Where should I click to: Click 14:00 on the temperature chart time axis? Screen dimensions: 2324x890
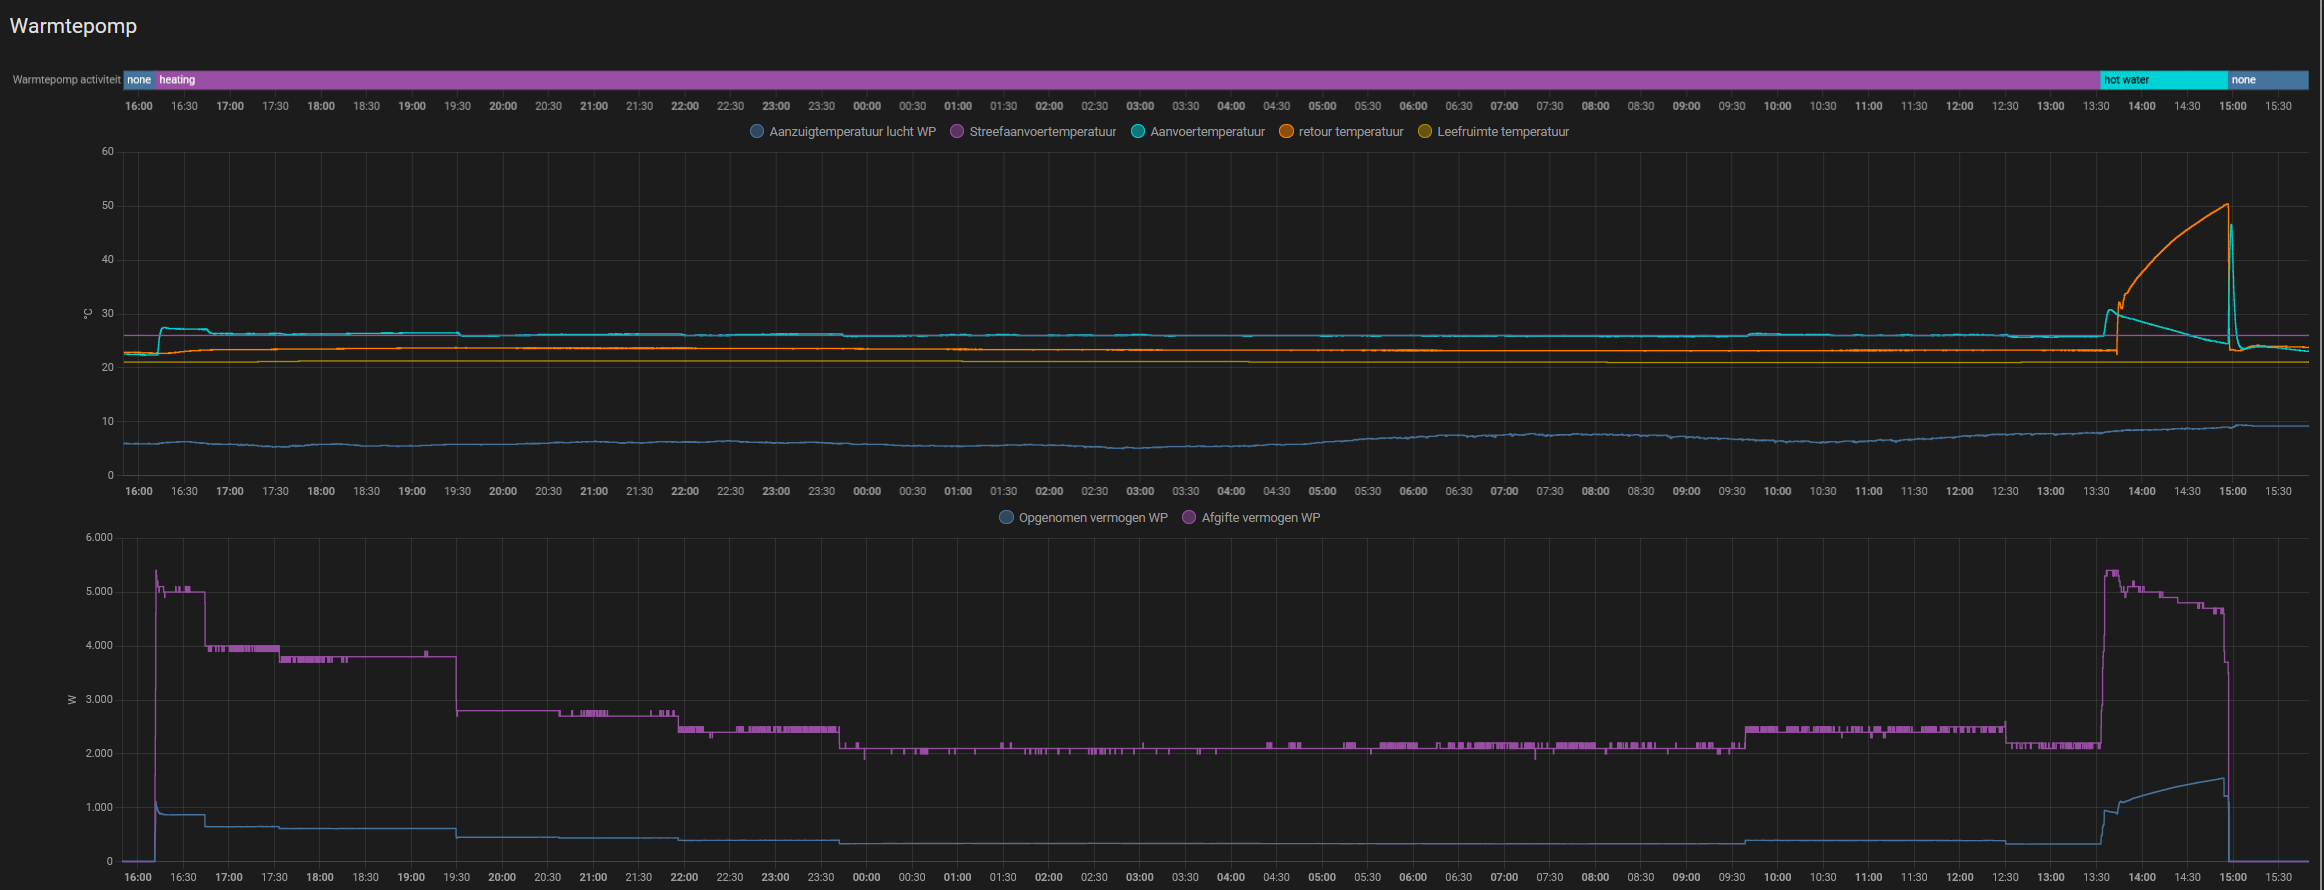point(2142,492)
